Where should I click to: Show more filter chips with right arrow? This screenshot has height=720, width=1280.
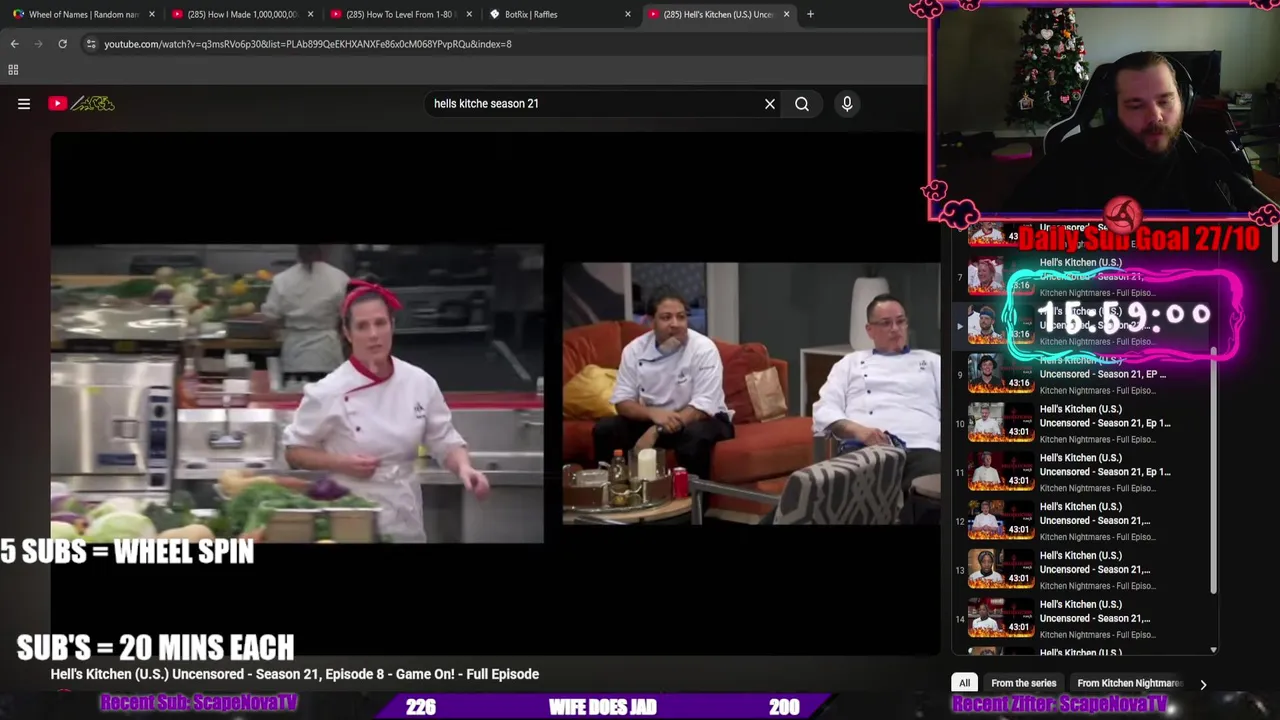[x=1203, y=684]
